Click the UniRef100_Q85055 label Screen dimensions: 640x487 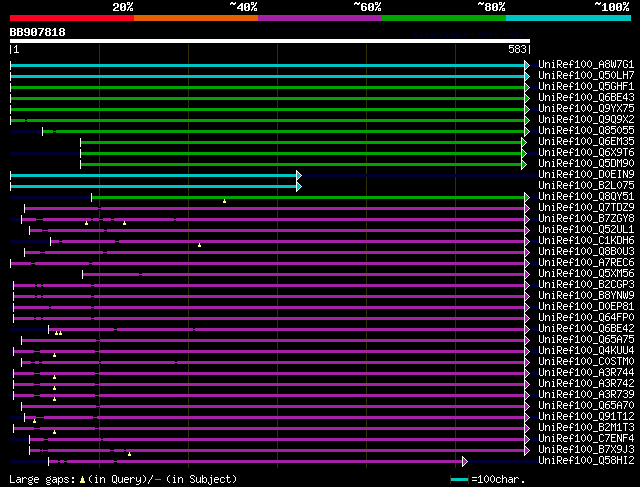(586, 131)
